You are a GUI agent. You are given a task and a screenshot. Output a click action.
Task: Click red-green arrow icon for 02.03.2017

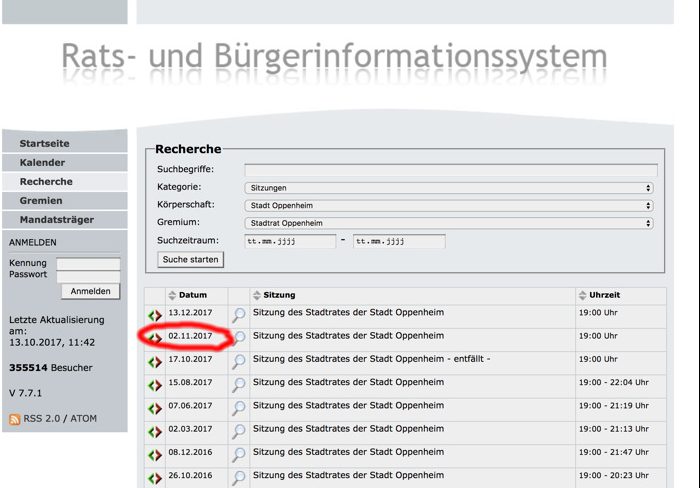pos(154,432)
